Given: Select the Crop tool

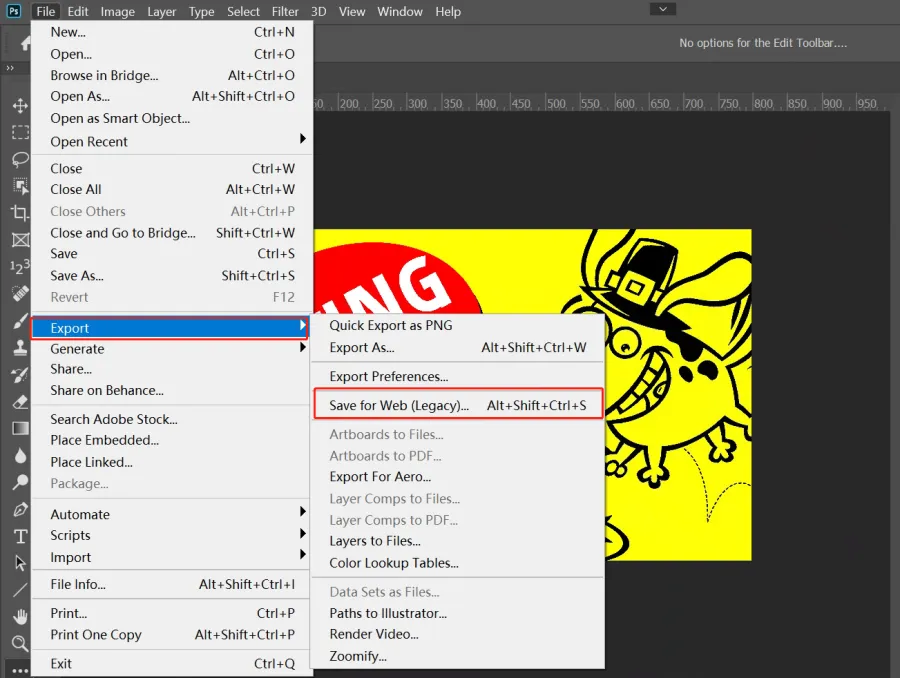Looking at the screenshot, I should [19, 213].
